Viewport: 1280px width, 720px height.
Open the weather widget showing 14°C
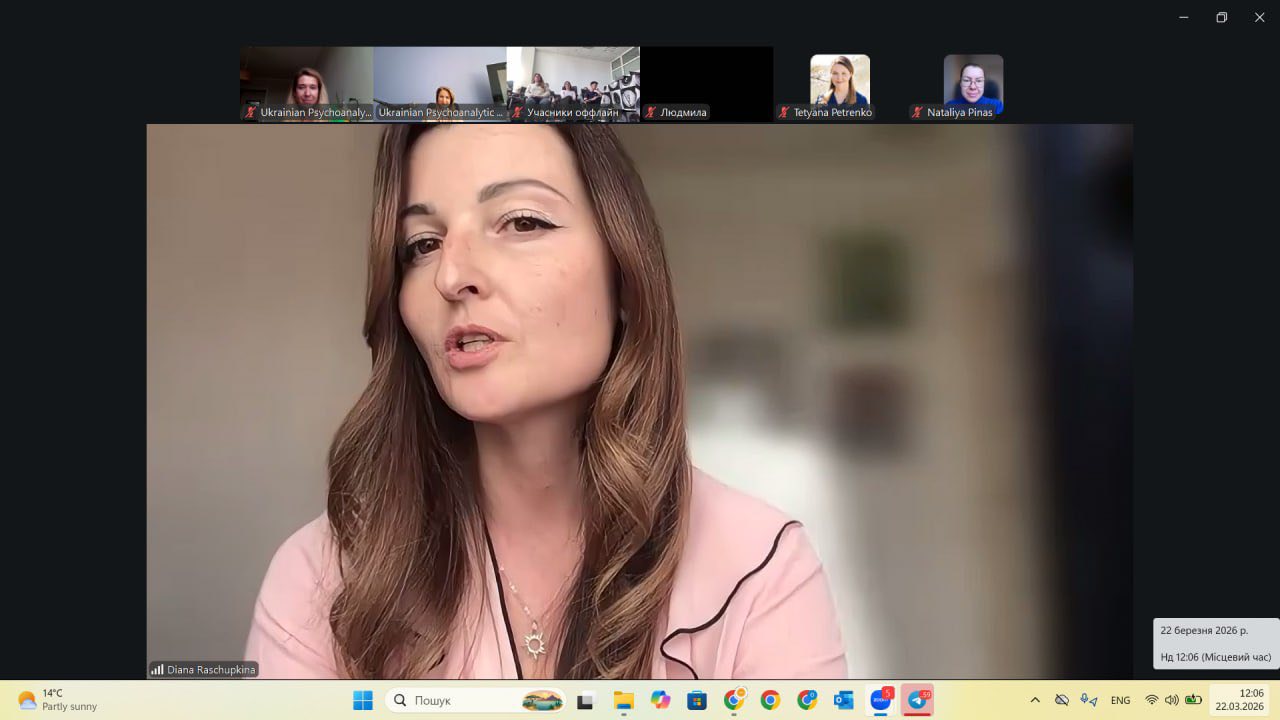[x=58, y=700]
